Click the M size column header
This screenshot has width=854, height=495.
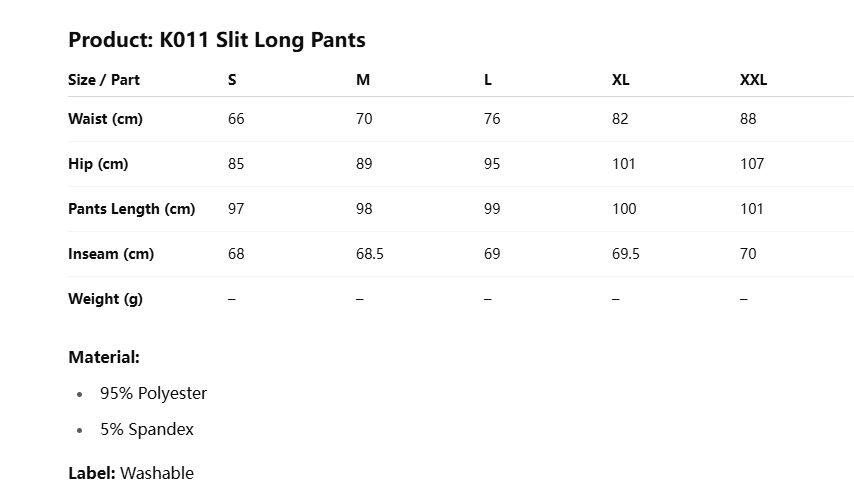[363, 80]
